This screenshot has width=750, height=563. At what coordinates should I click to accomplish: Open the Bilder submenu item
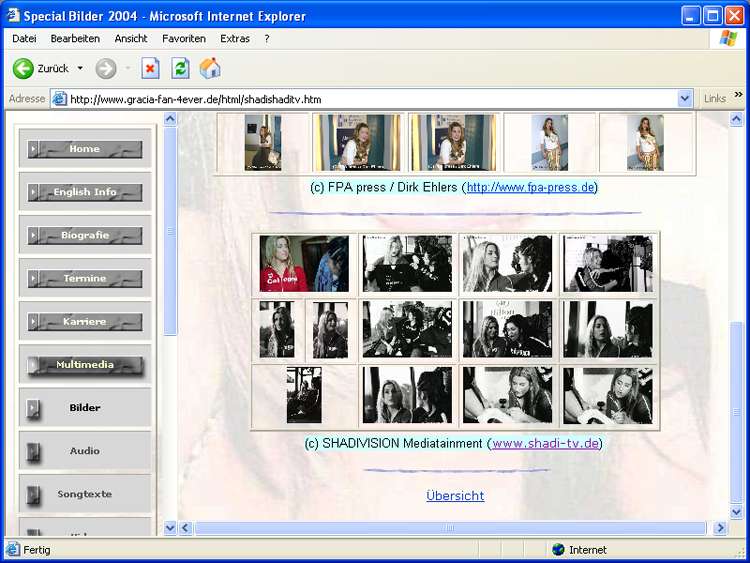(x=85, y=408)
